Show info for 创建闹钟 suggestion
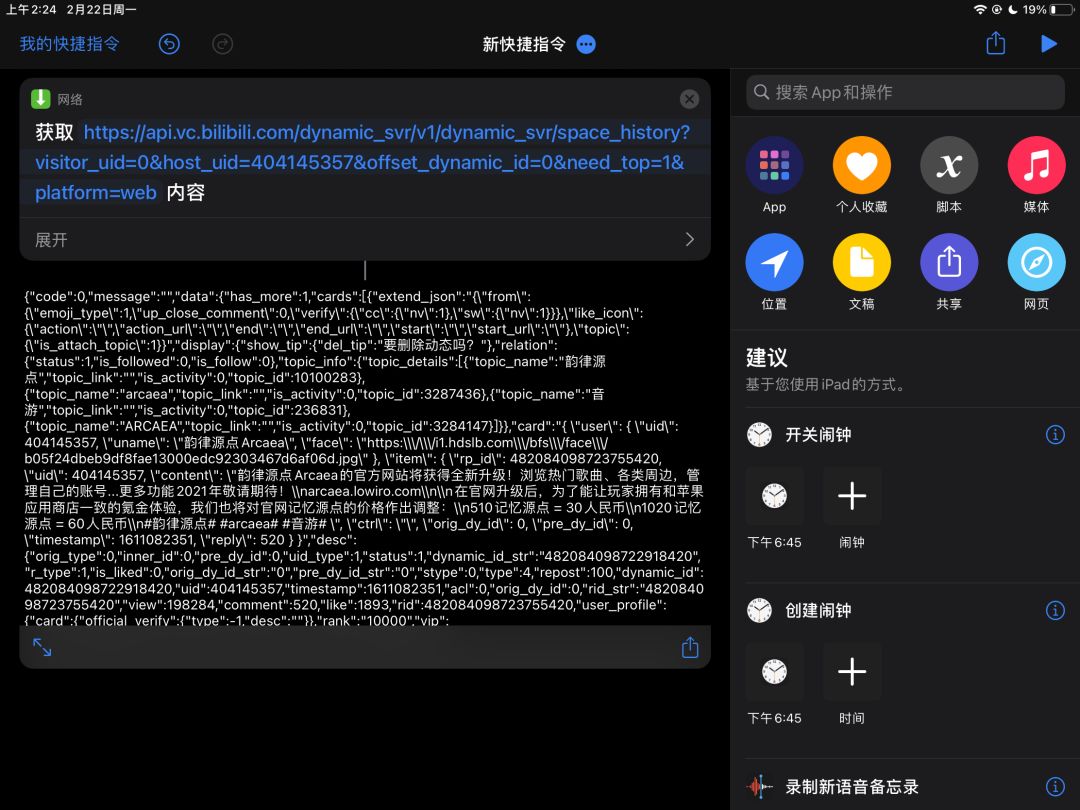1080x810 pixels. click(1055, 610)
